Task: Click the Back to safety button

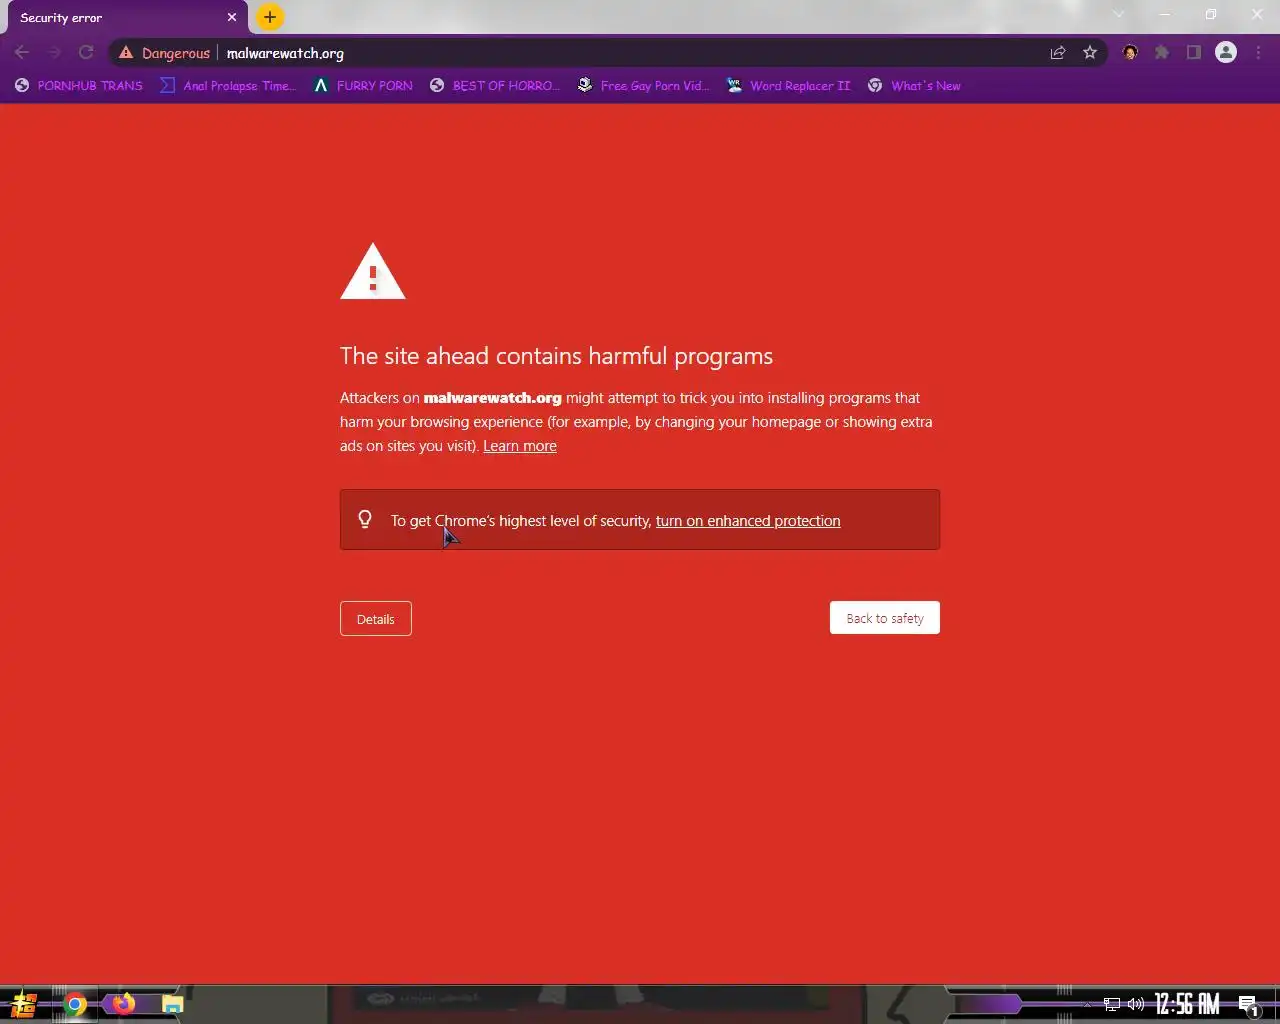Action: (885, 618)
